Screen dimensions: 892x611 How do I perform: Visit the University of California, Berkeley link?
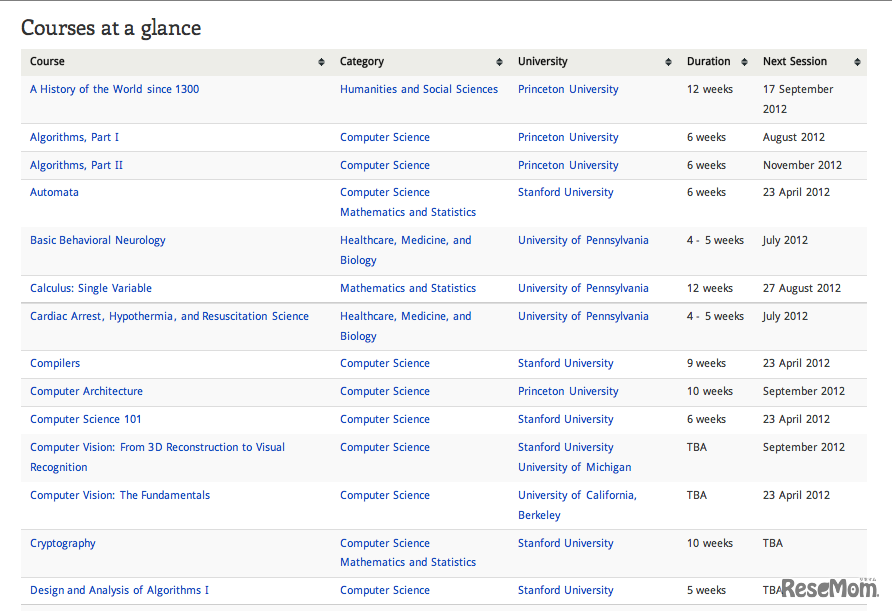pos(577,495)
